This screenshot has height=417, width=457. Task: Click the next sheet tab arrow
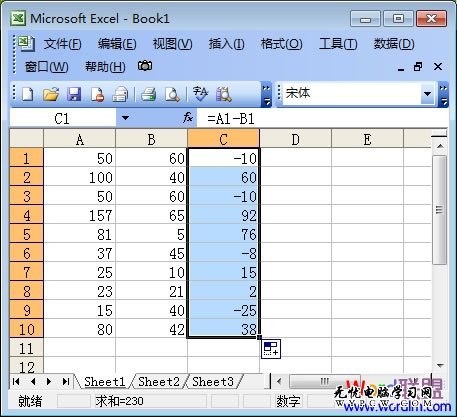pyautogui.click(x=49, y=381)
